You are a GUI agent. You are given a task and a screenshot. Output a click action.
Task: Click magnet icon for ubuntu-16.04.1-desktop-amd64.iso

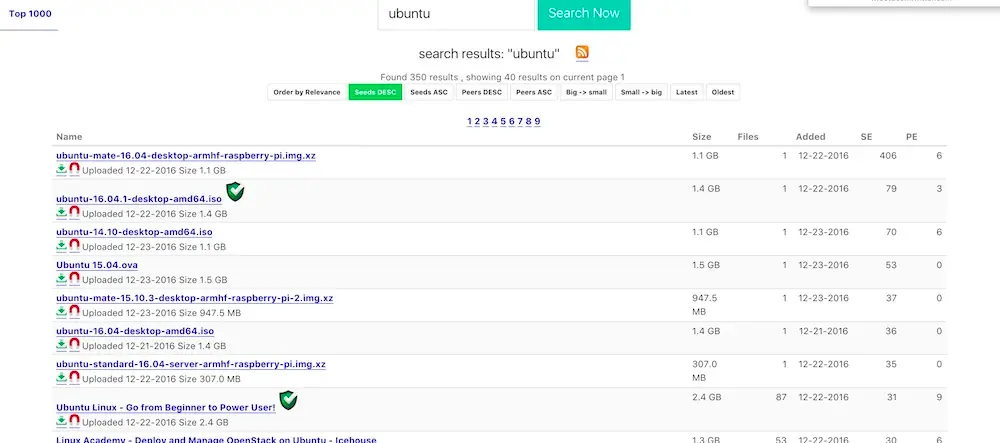coord(75,212)
